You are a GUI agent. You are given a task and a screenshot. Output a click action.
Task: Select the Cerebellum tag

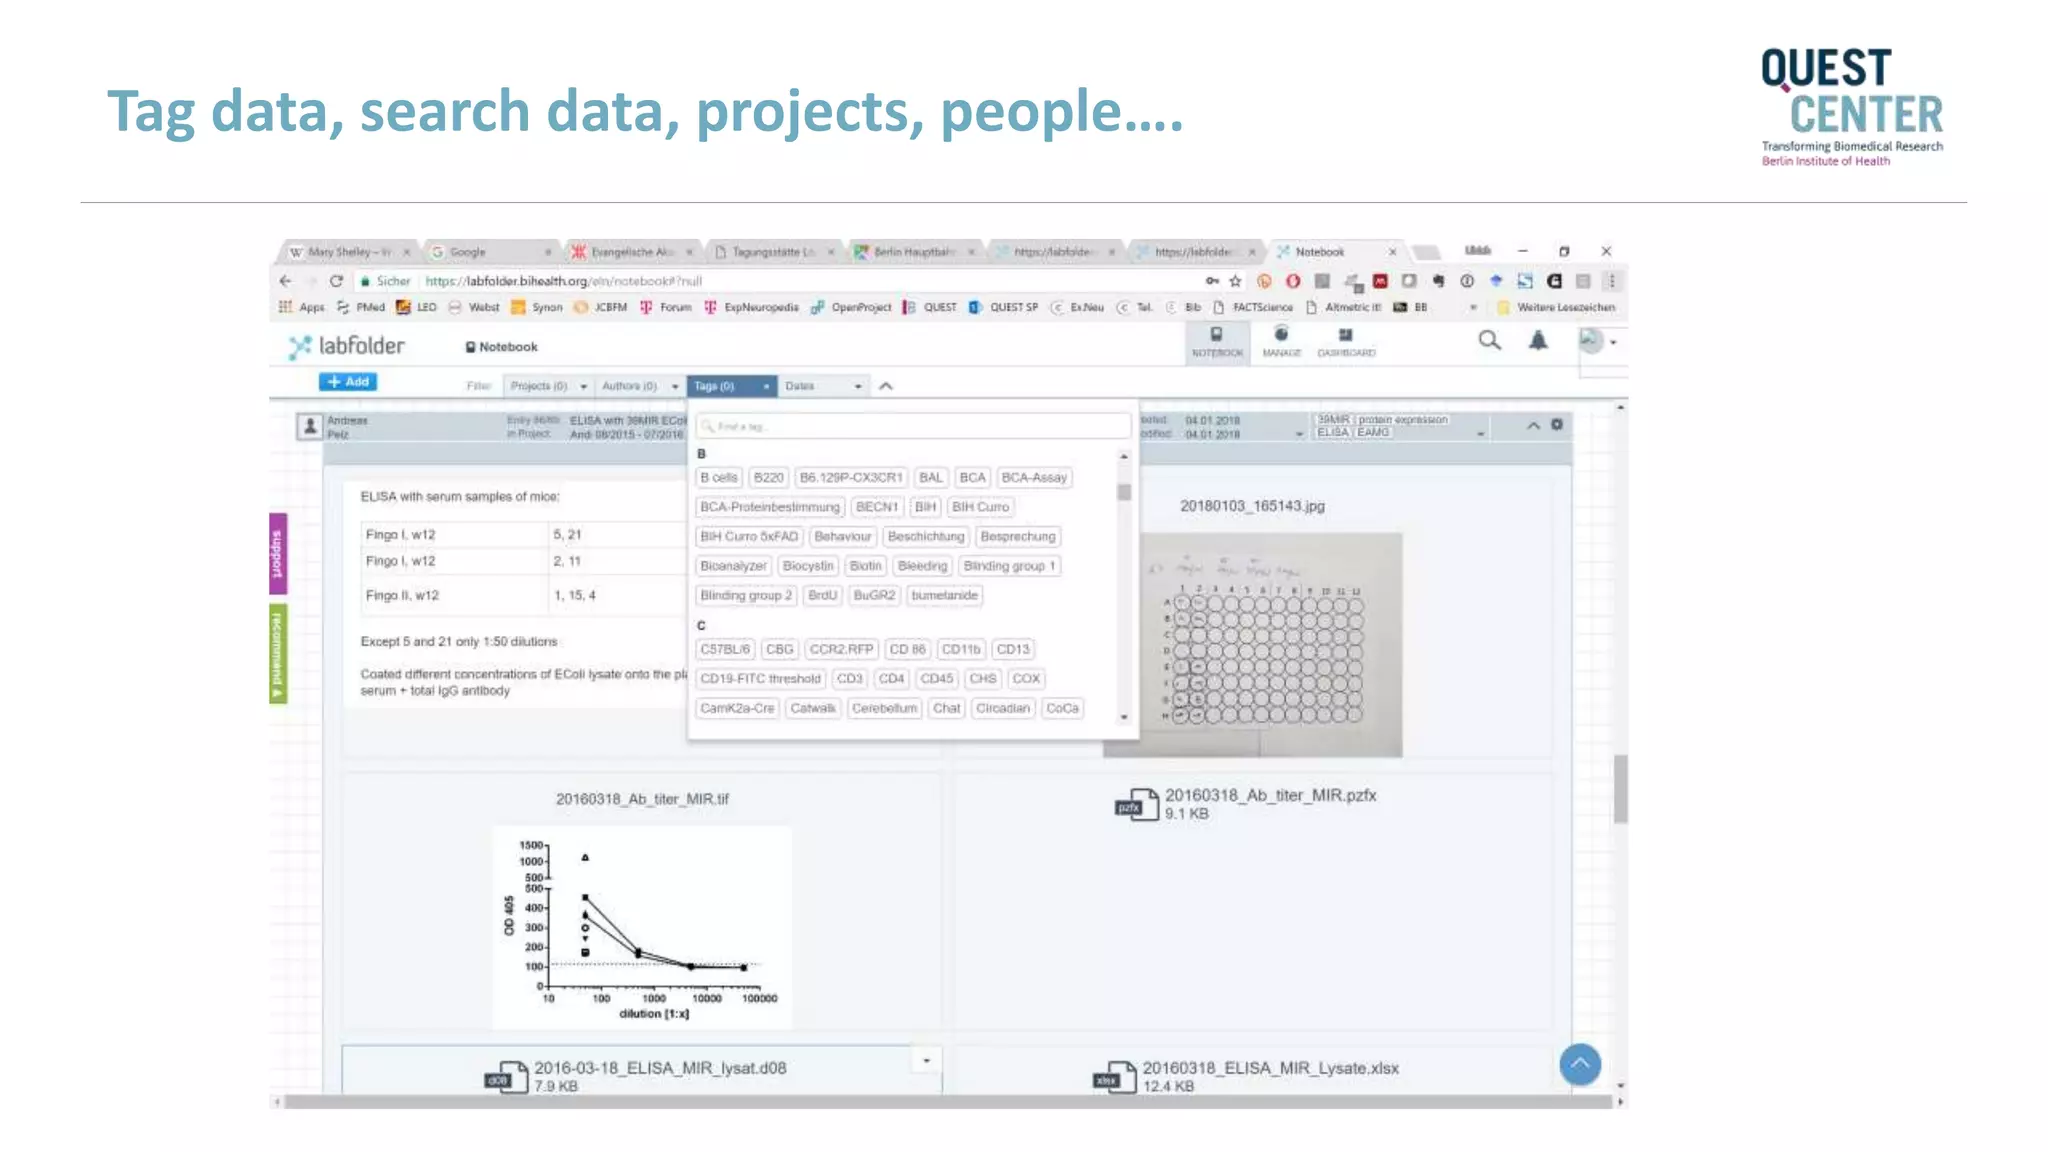point(884,708)
